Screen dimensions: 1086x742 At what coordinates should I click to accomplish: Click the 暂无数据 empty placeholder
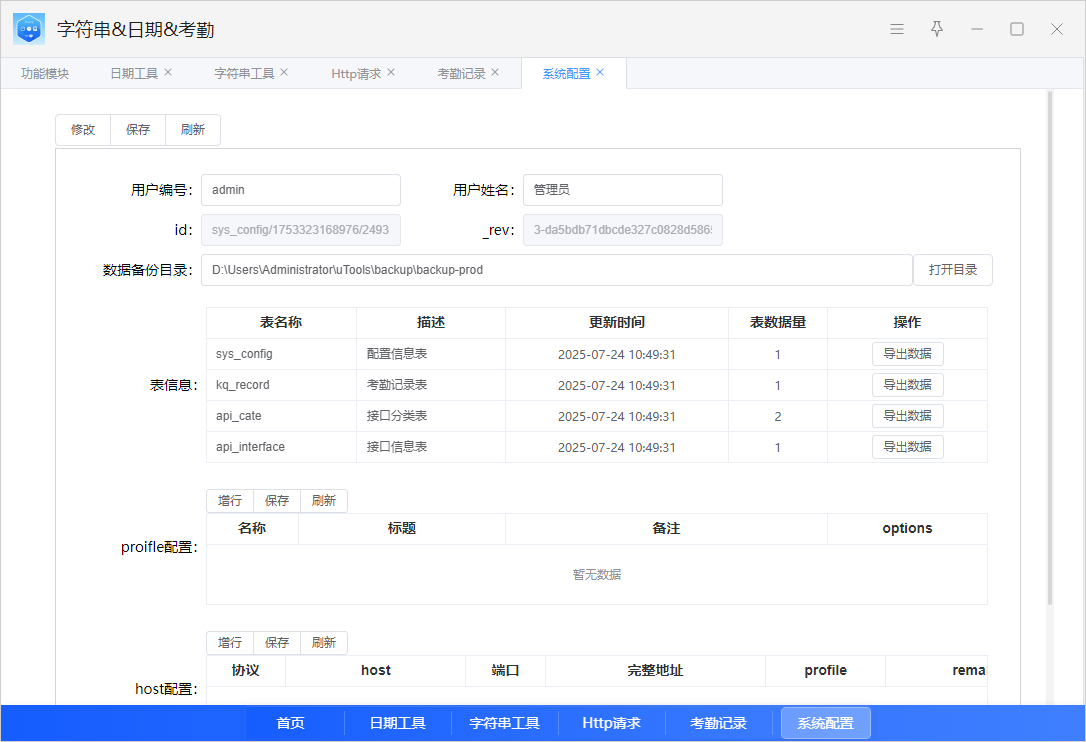597,574
